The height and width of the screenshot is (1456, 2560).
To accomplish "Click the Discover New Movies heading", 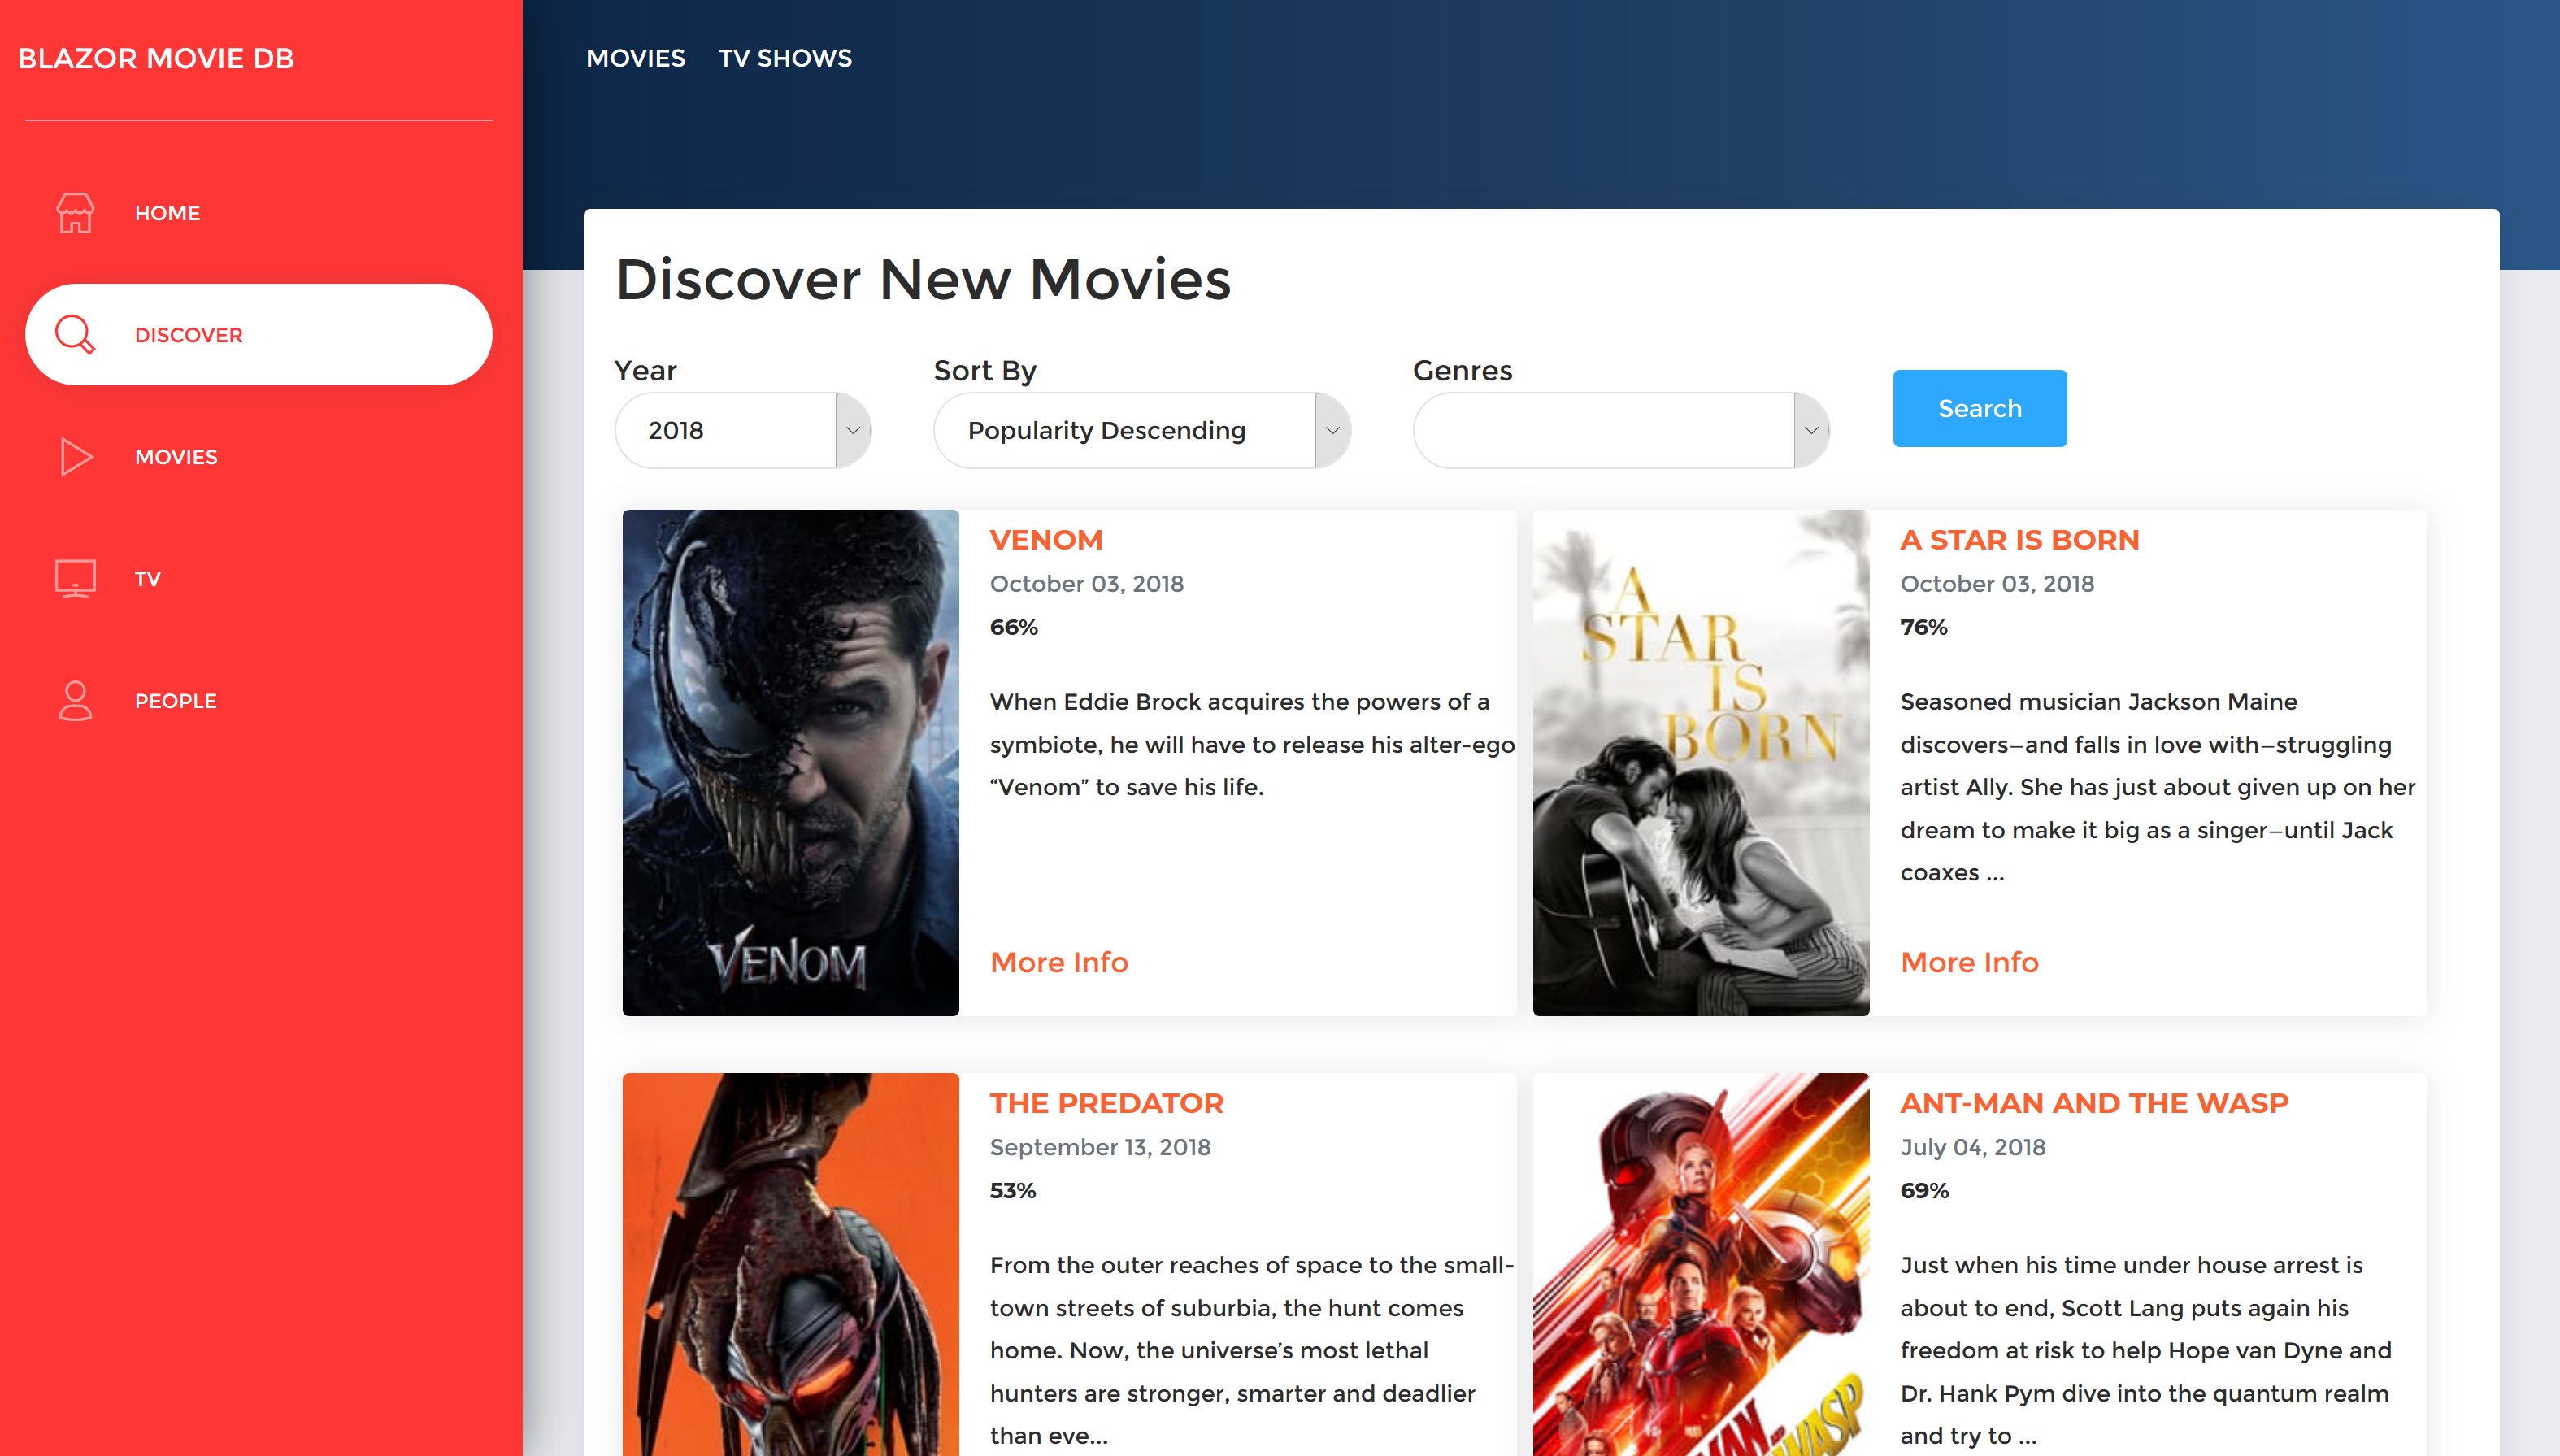I will (x=924, y=279).
